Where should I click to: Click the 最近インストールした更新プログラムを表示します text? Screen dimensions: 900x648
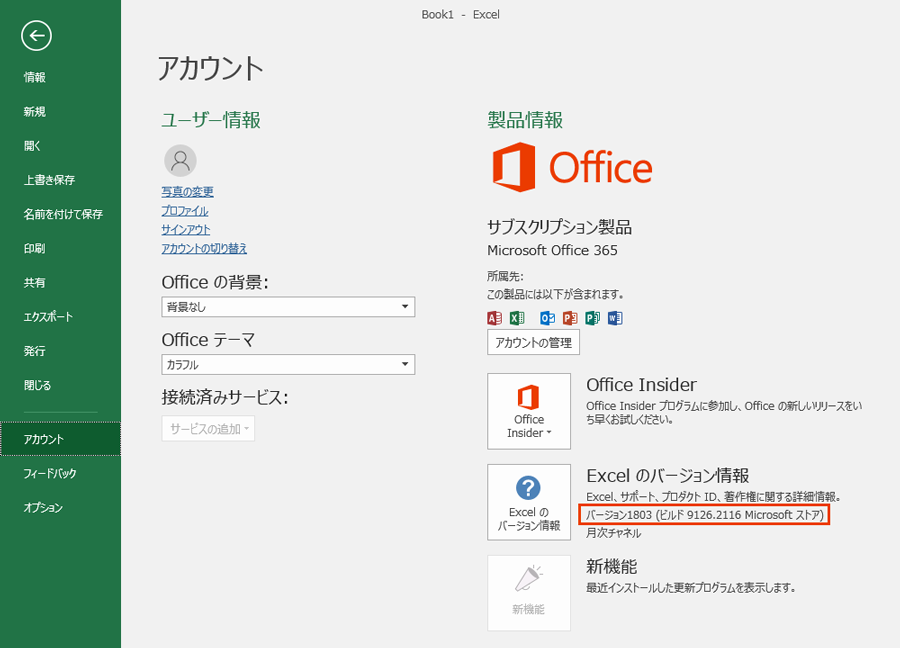pyautogui.click(x=691, y=588)
